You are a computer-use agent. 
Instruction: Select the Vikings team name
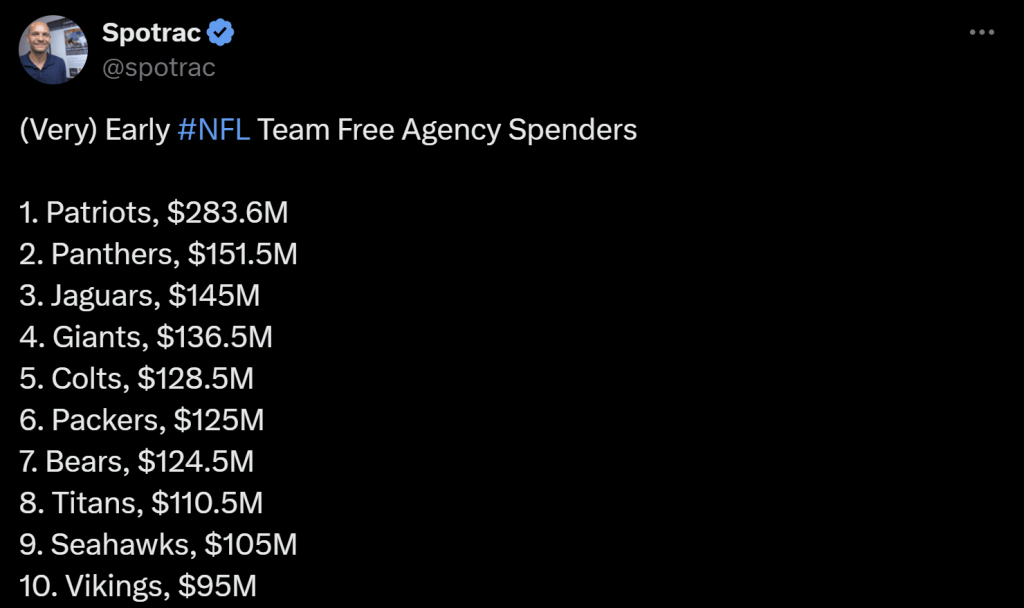[114, 585]
